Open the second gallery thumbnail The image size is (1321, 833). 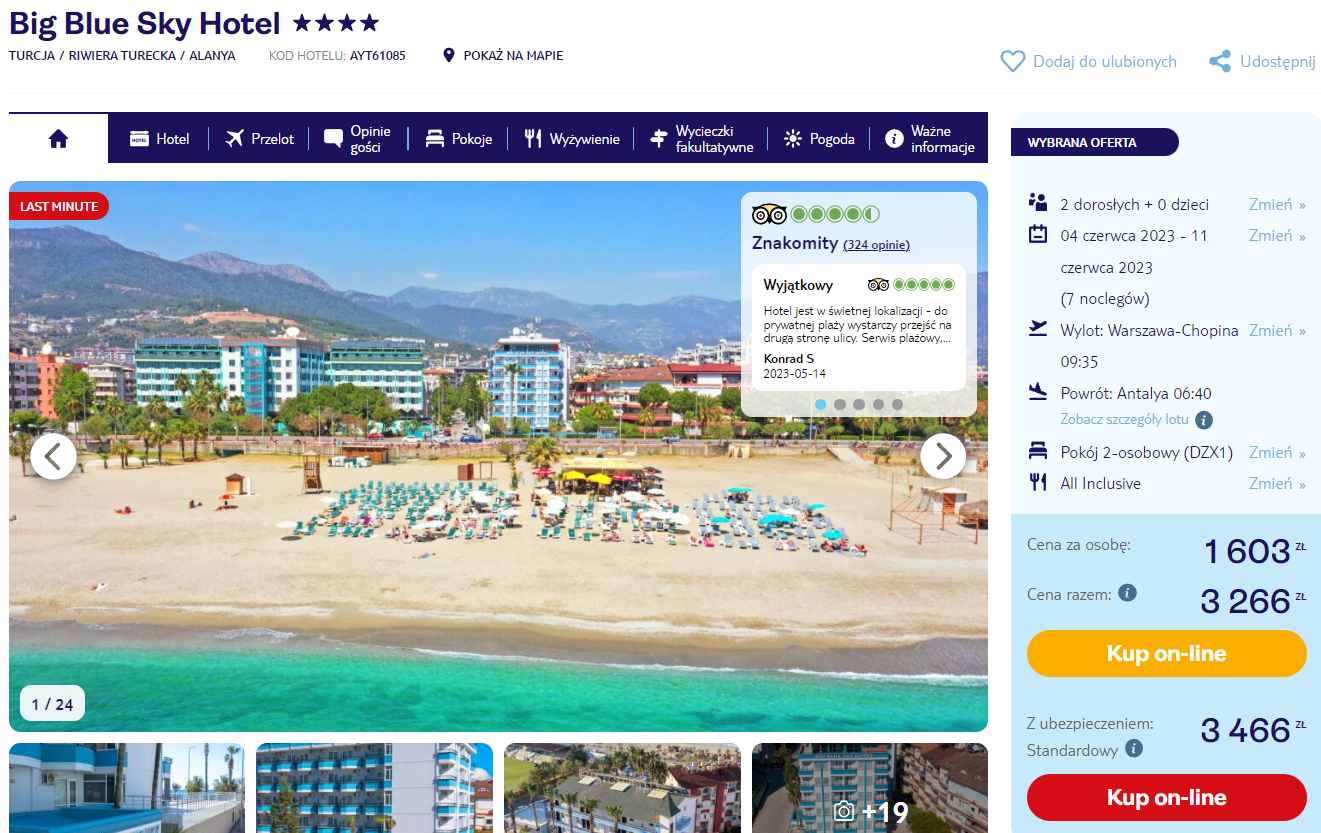tap(374, 788)
